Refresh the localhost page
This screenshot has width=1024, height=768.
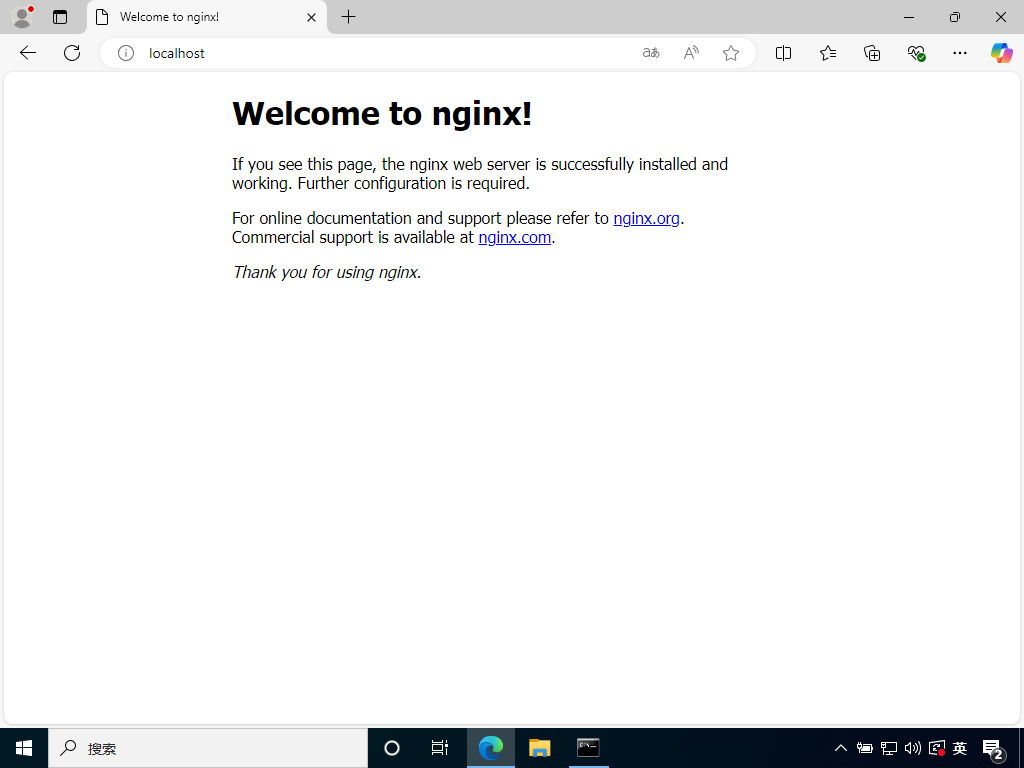coord(72,53)
